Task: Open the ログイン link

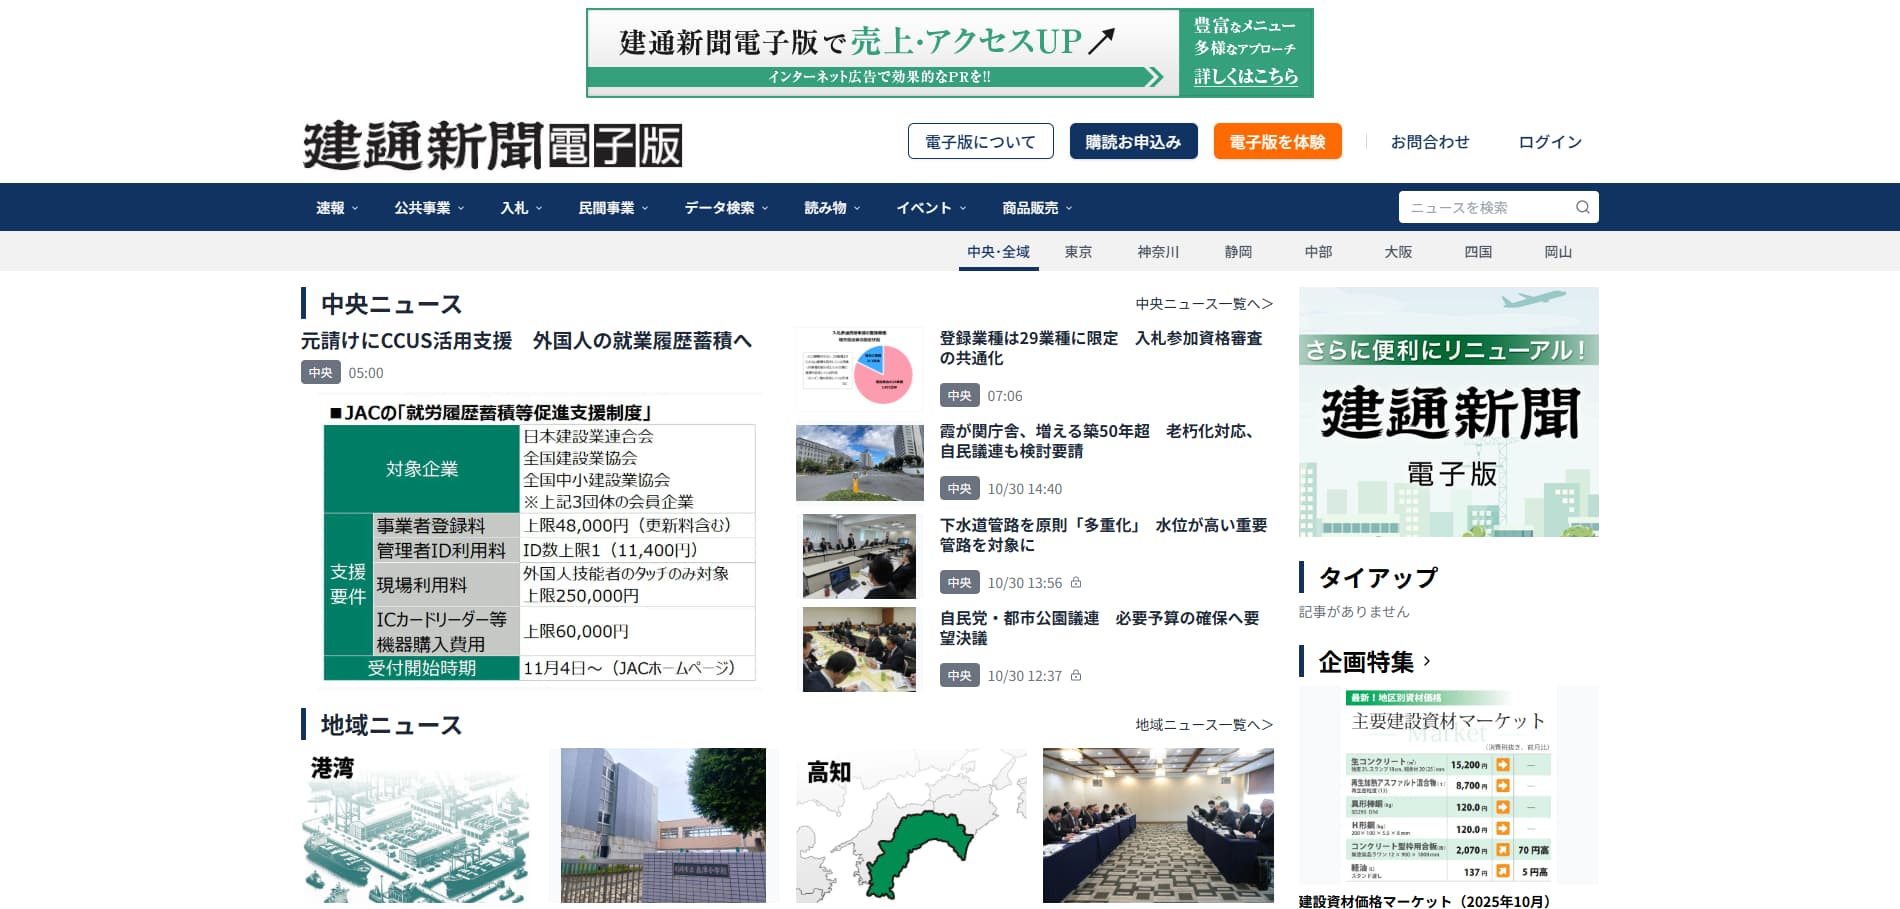Action: coord(1548,141)
